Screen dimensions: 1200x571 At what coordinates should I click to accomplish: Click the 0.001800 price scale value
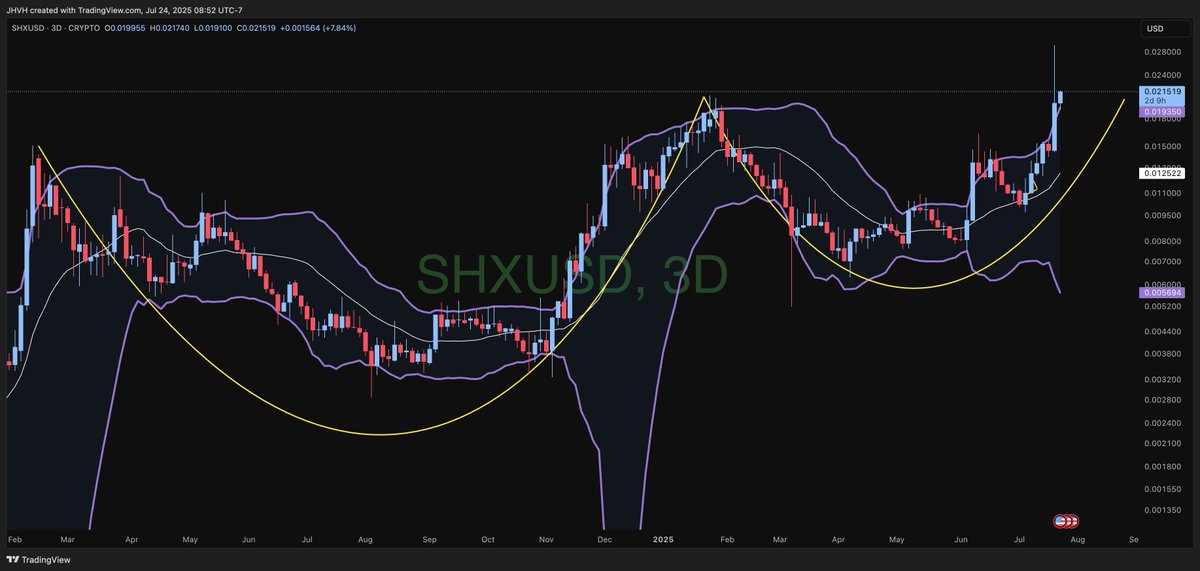pyautogui.click(x=1162, y=466)
